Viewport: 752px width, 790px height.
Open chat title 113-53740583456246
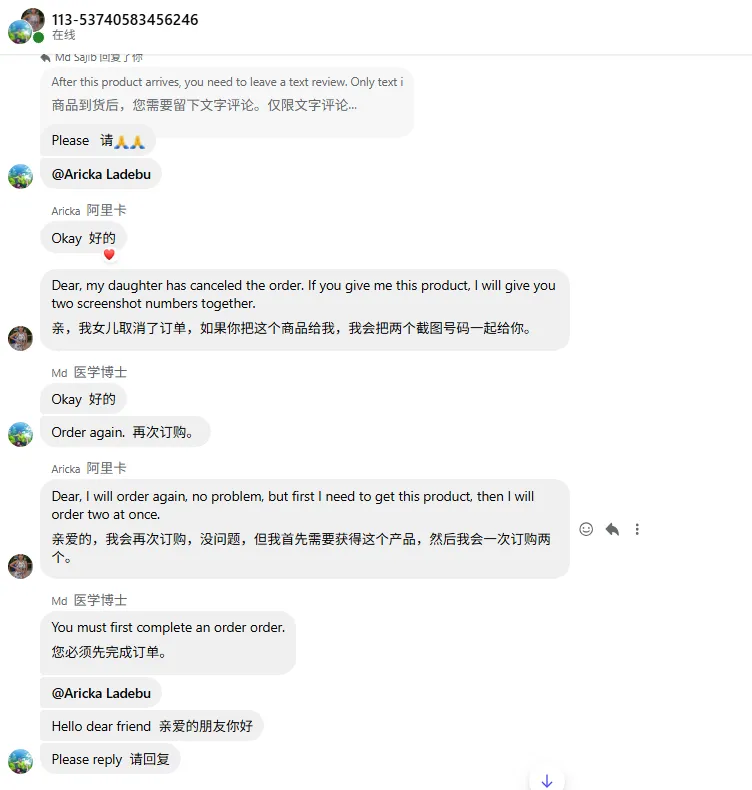(125, 20)
